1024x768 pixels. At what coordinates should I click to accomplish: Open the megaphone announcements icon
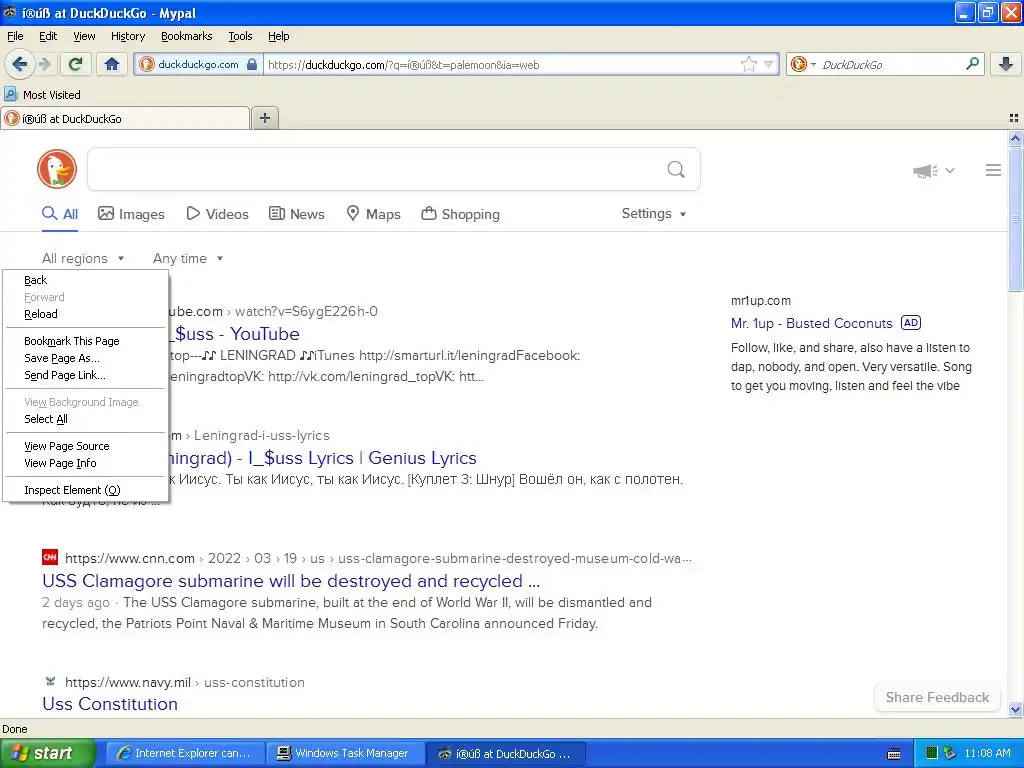pos(925,171)
